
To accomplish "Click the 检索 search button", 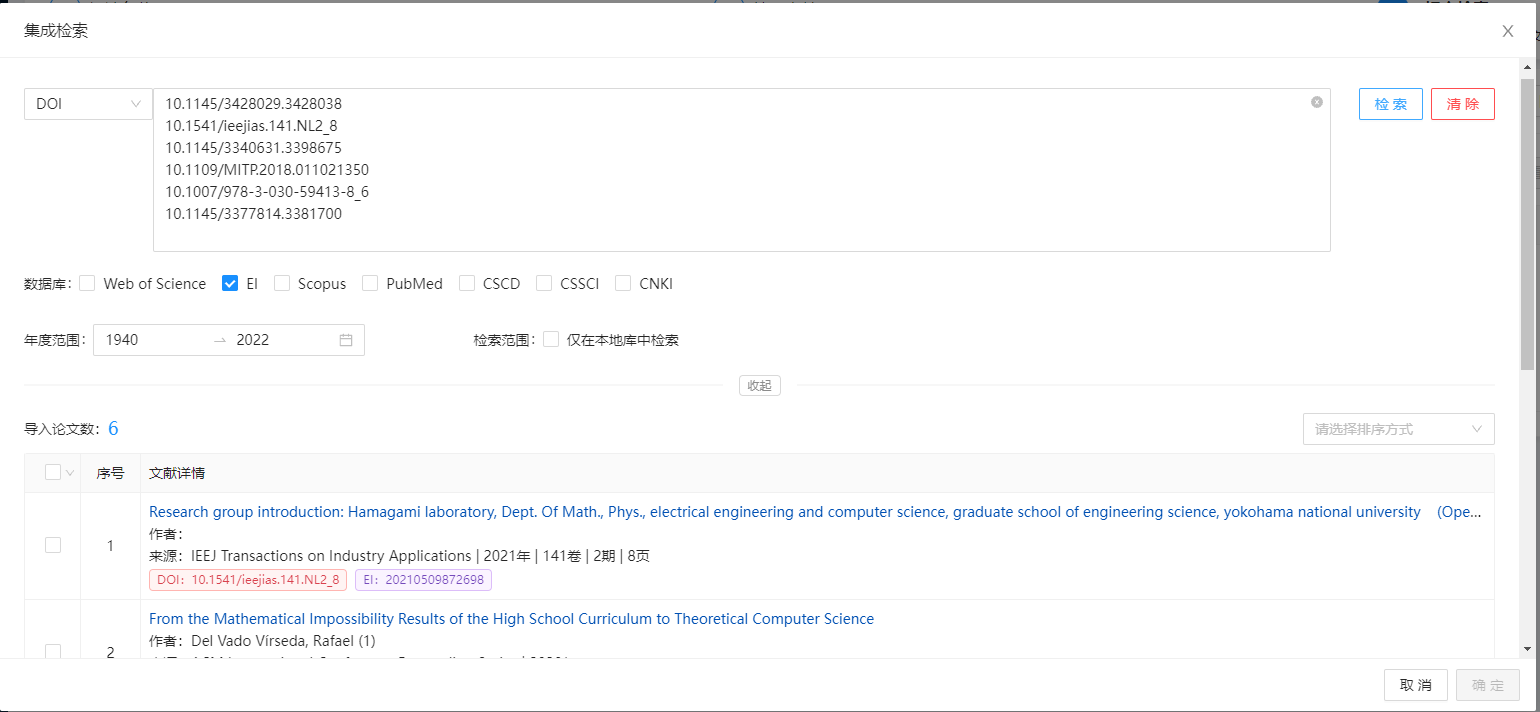I will pos(1390,104).
